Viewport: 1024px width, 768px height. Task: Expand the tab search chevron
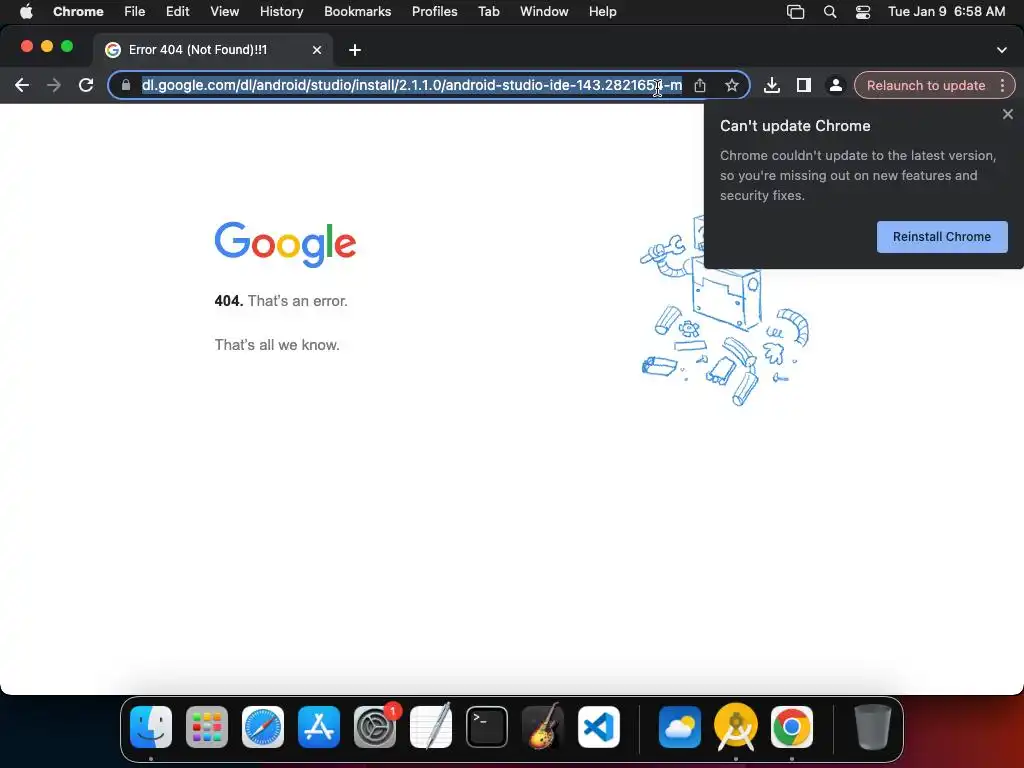coord(1001,50)
